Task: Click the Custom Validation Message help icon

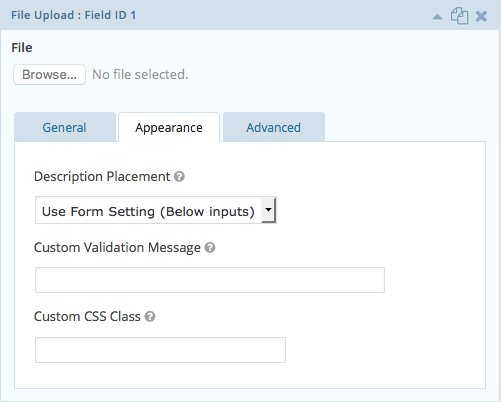Action: pyautogui.click(x=210, y=248)
